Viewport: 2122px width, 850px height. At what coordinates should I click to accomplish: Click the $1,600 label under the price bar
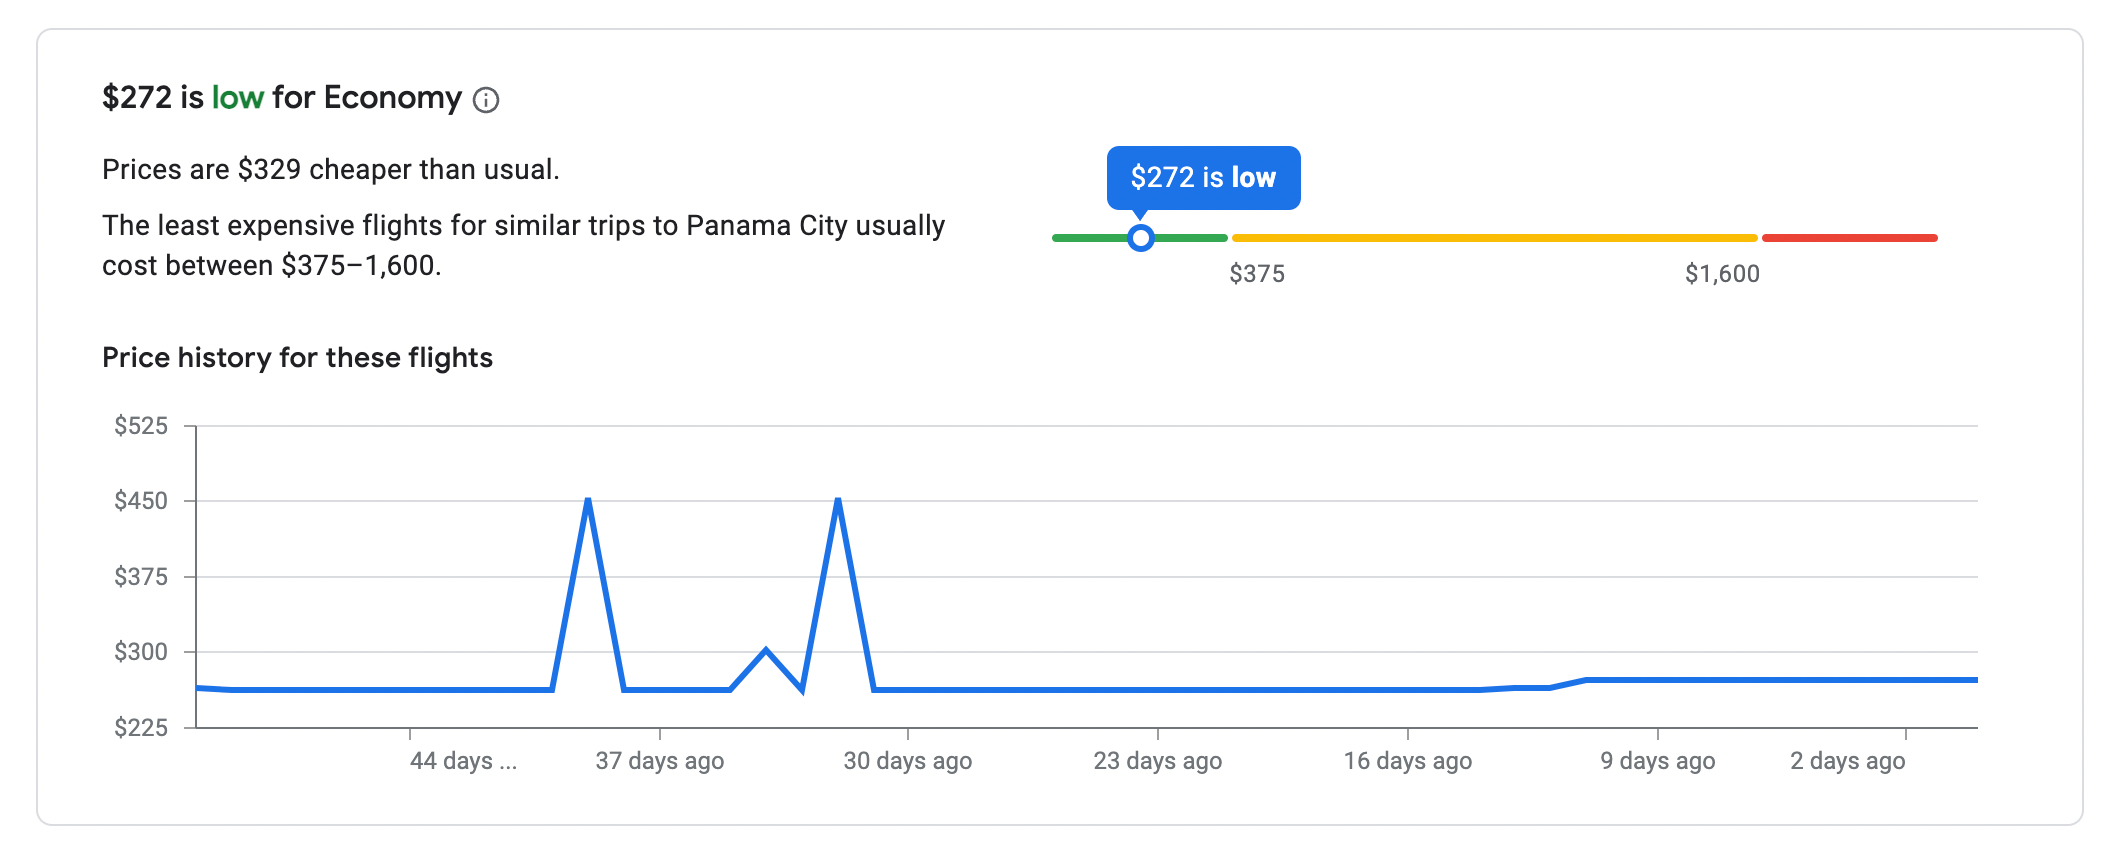[x=1722, y=274]
